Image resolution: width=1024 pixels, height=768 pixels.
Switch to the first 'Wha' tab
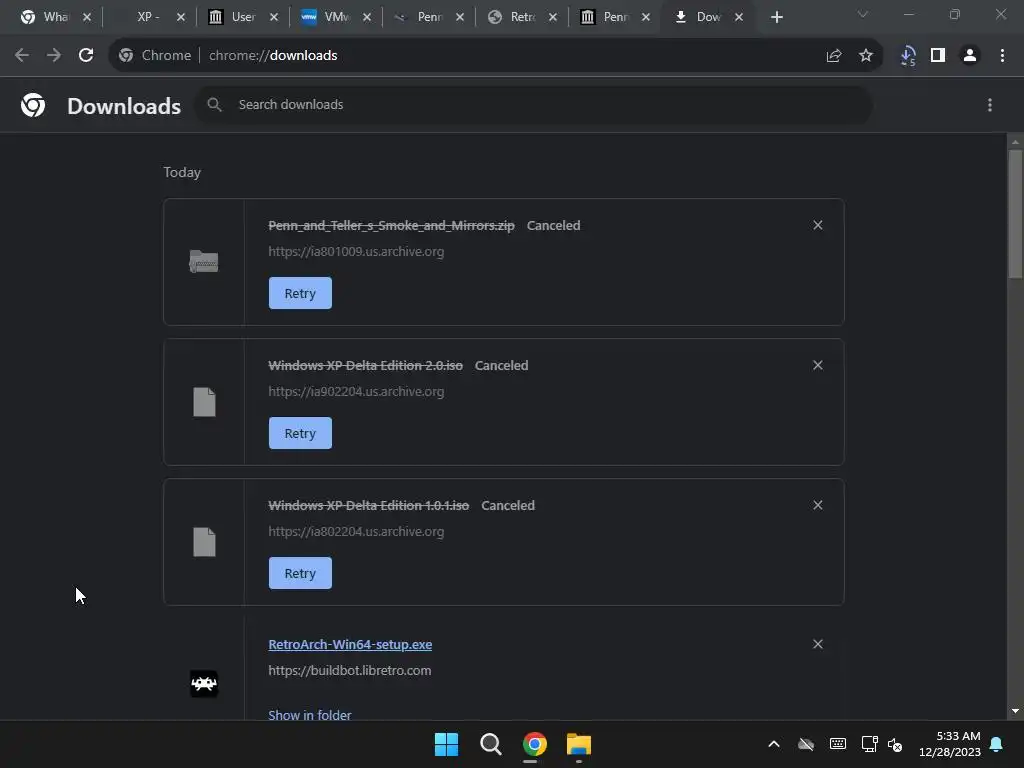56,17
